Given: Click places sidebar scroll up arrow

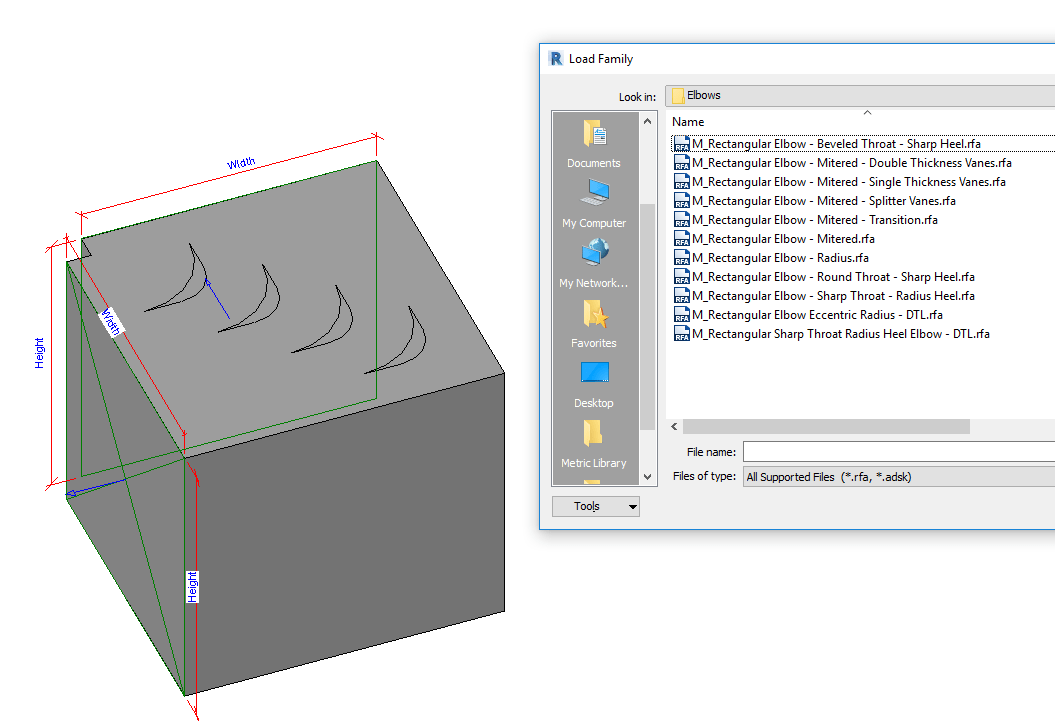Looking at the screenshot, I should click(x=647, y=121).
